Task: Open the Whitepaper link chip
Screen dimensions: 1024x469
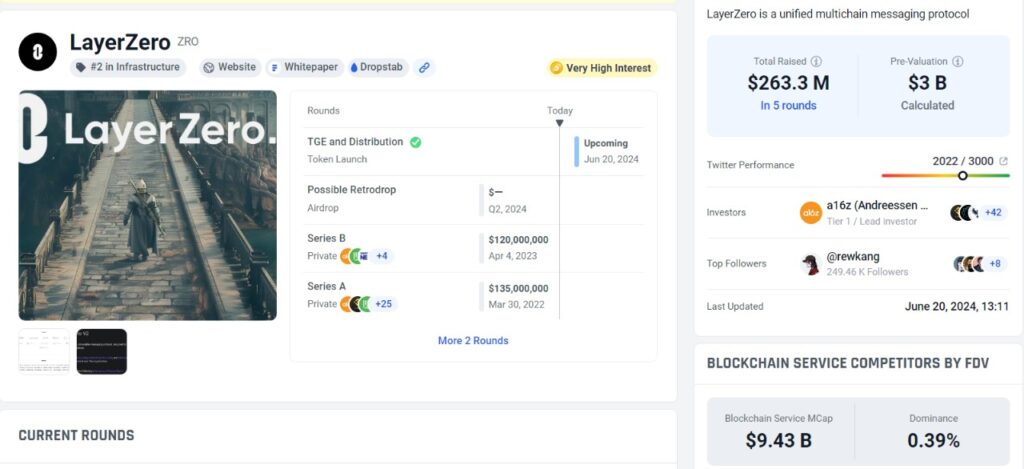Action: tap(304, 67)
